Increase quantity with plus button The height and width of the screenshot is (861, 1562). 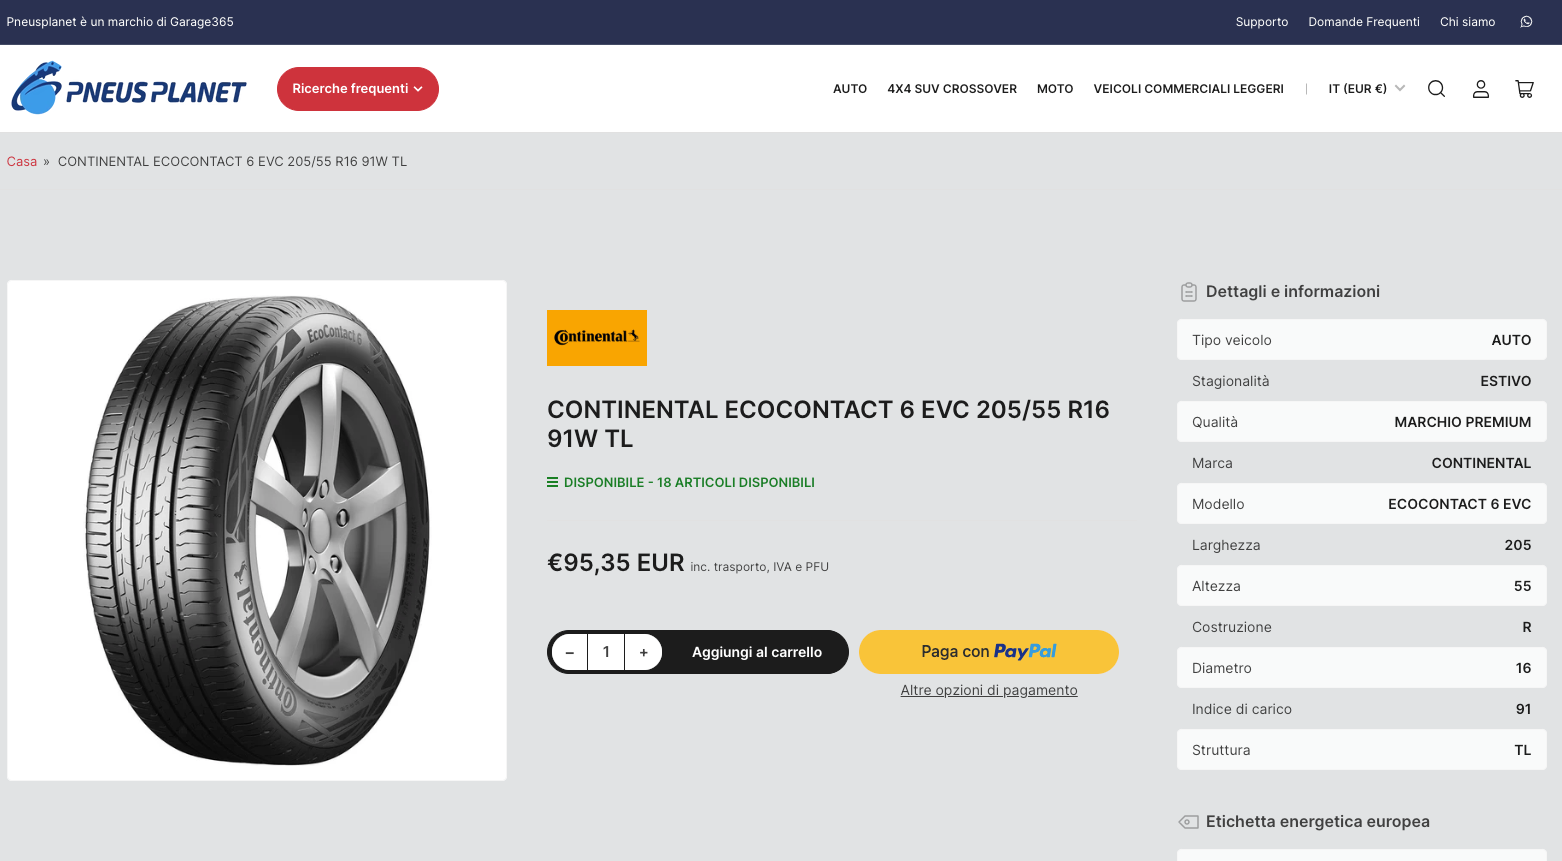click(x=643, y=652)
